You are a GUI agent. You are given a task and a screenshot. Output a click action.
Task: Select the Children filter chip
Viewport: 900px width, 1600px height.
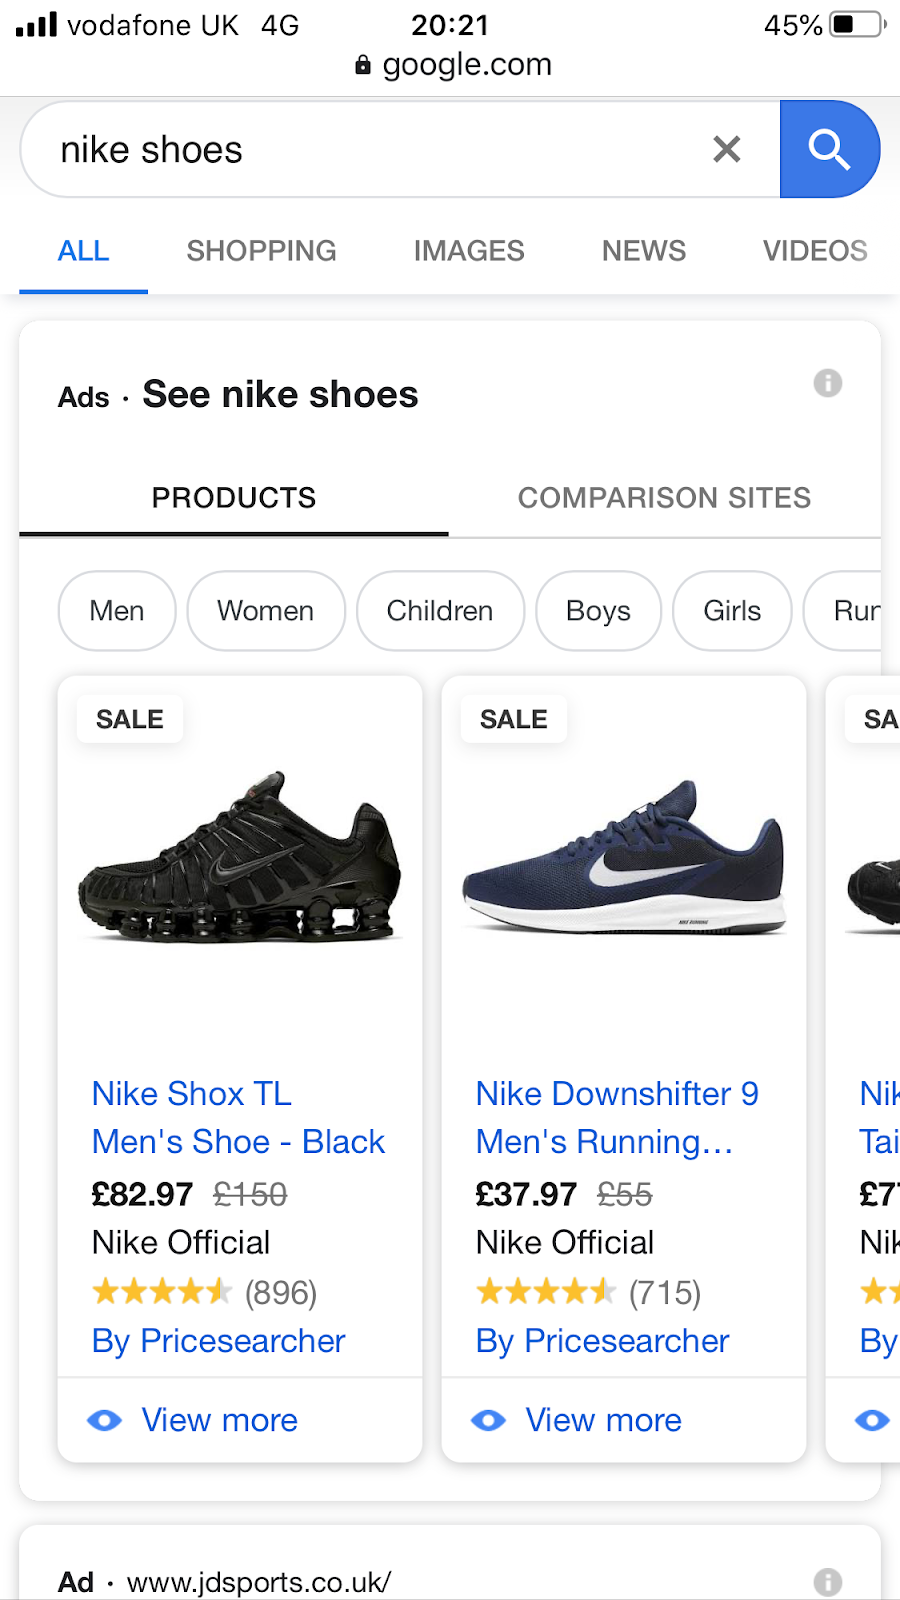pyautogui.click(x=440, y=611)
